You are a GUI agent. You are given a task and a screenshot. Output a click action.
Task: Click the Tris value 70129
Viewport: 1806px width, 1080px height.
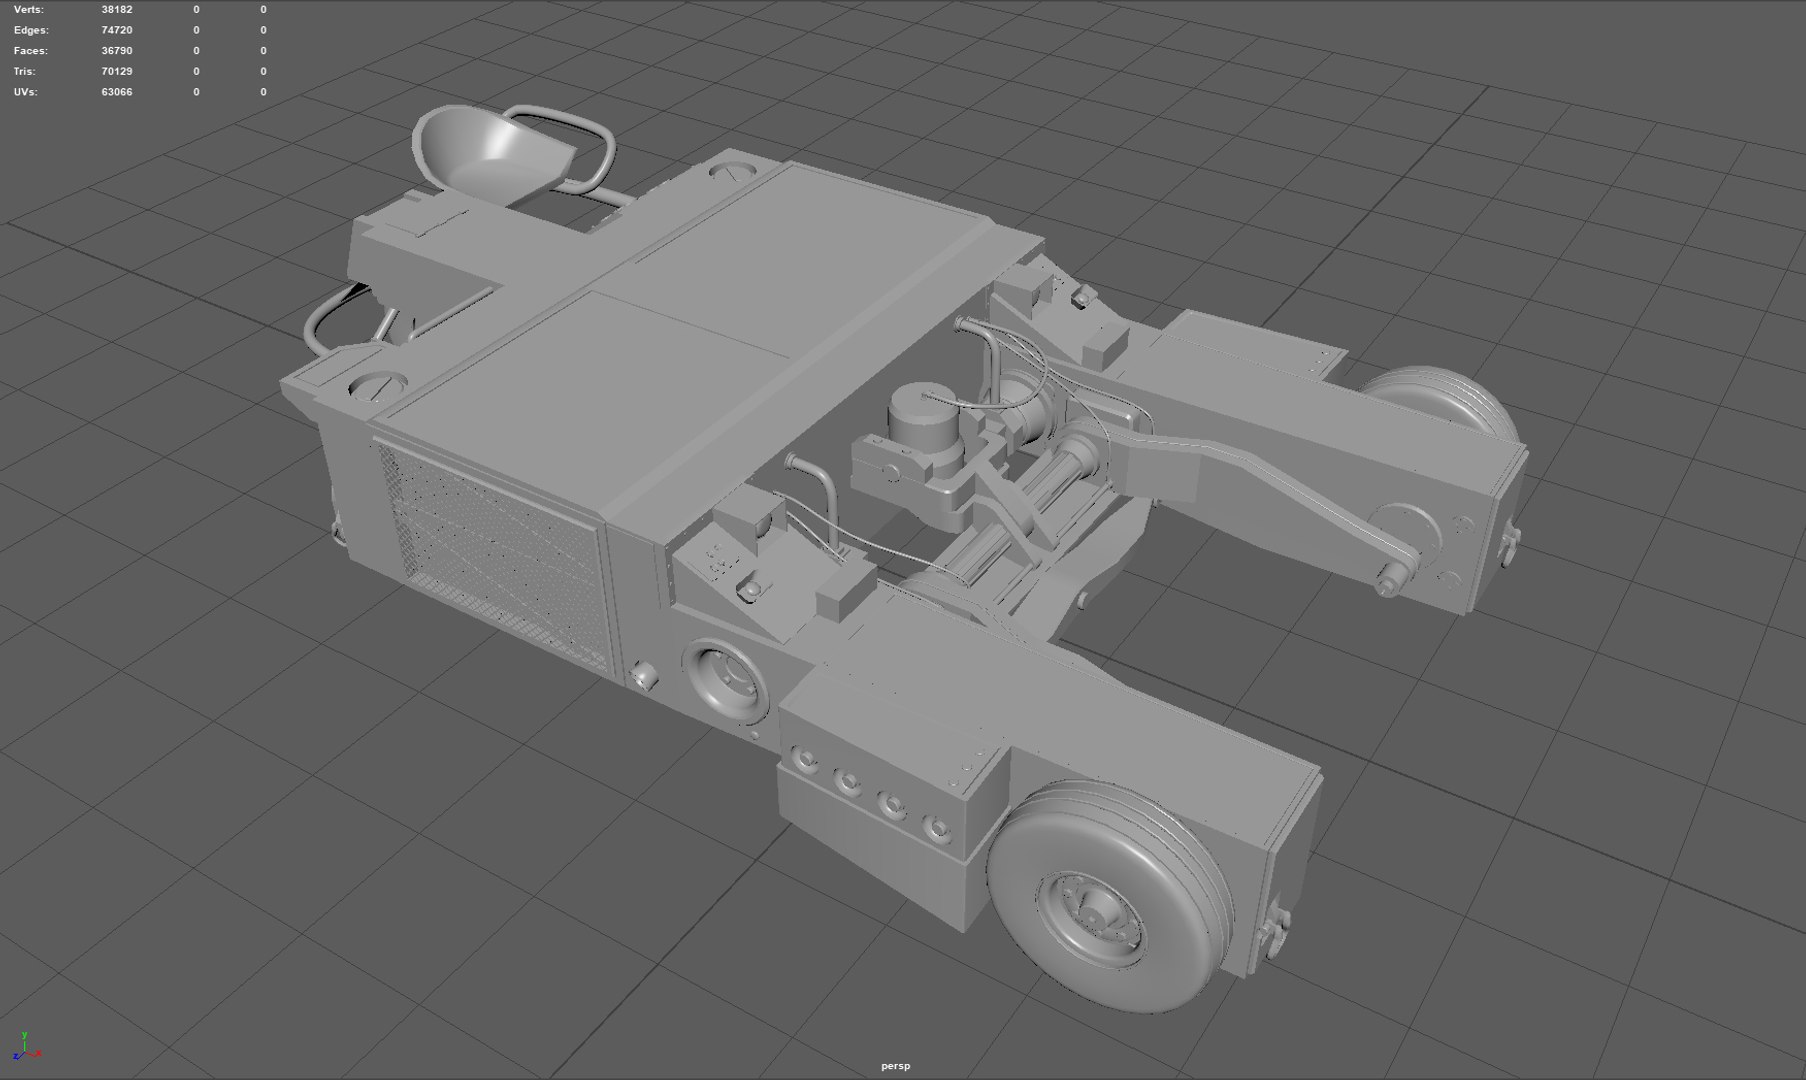click(117, 71)
